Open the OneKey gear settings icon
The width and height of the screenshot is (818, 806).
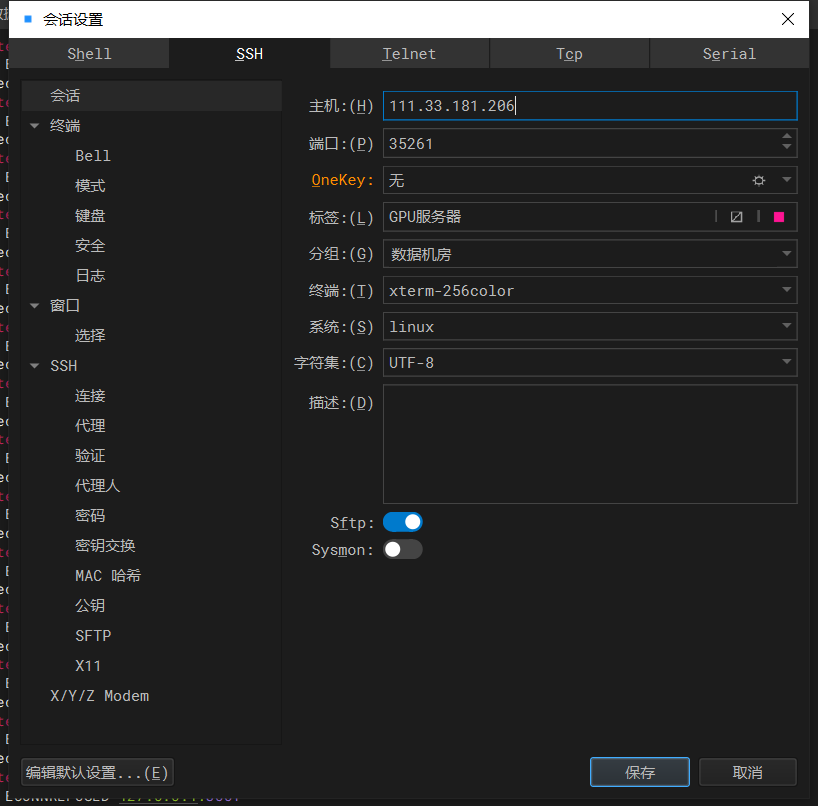pyautogui.click(x=757, y=180)
